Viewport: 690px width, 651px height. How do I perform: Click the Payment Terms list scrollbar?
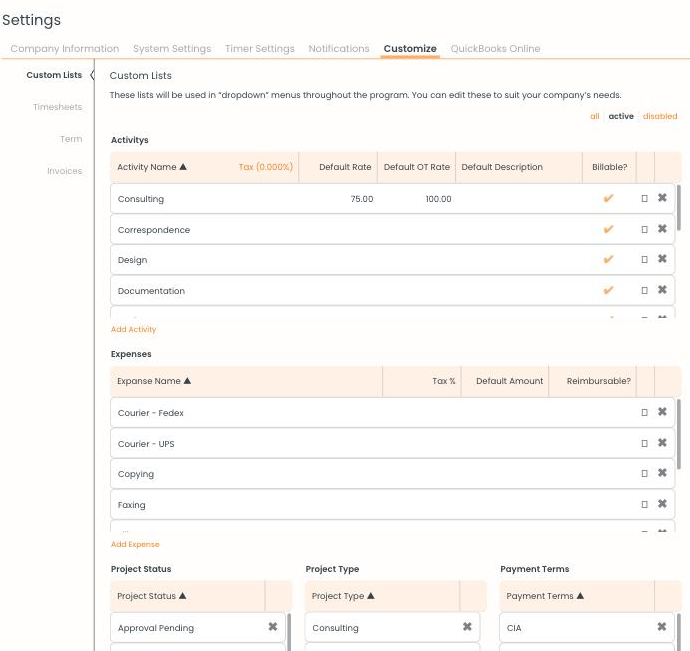pos(679,633)
